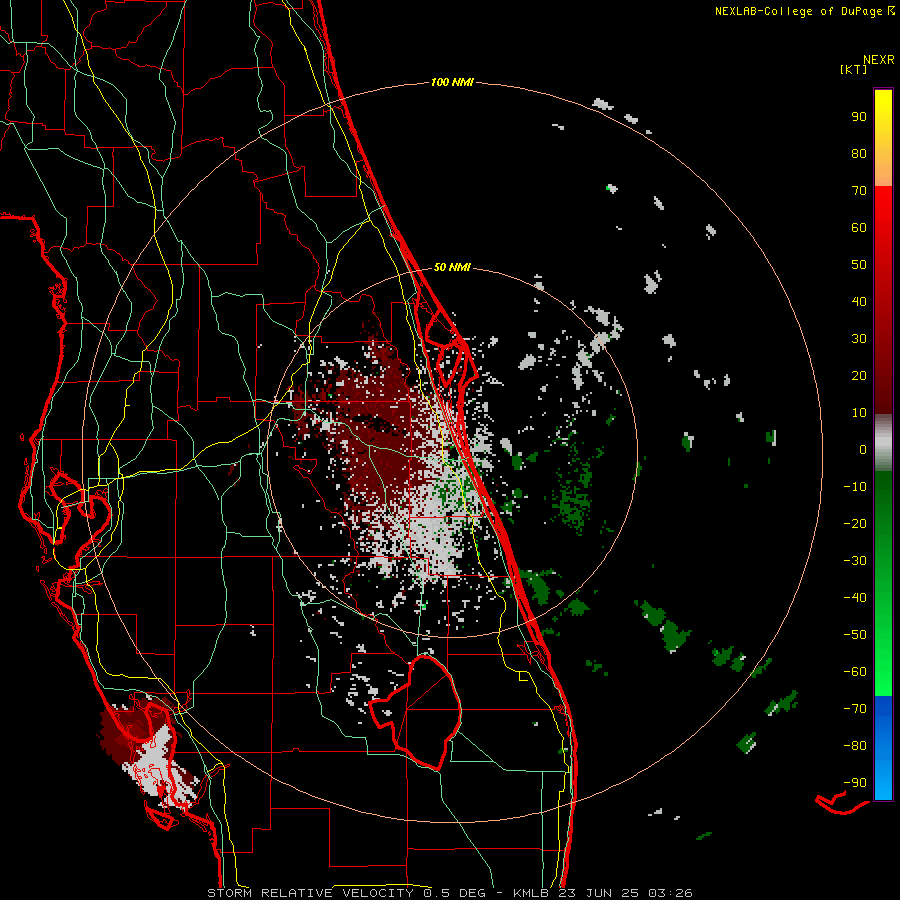The height and width of the screenshot is (900, 900).
Task: Click the -20 knot scale label
Action: pos(855,523)
